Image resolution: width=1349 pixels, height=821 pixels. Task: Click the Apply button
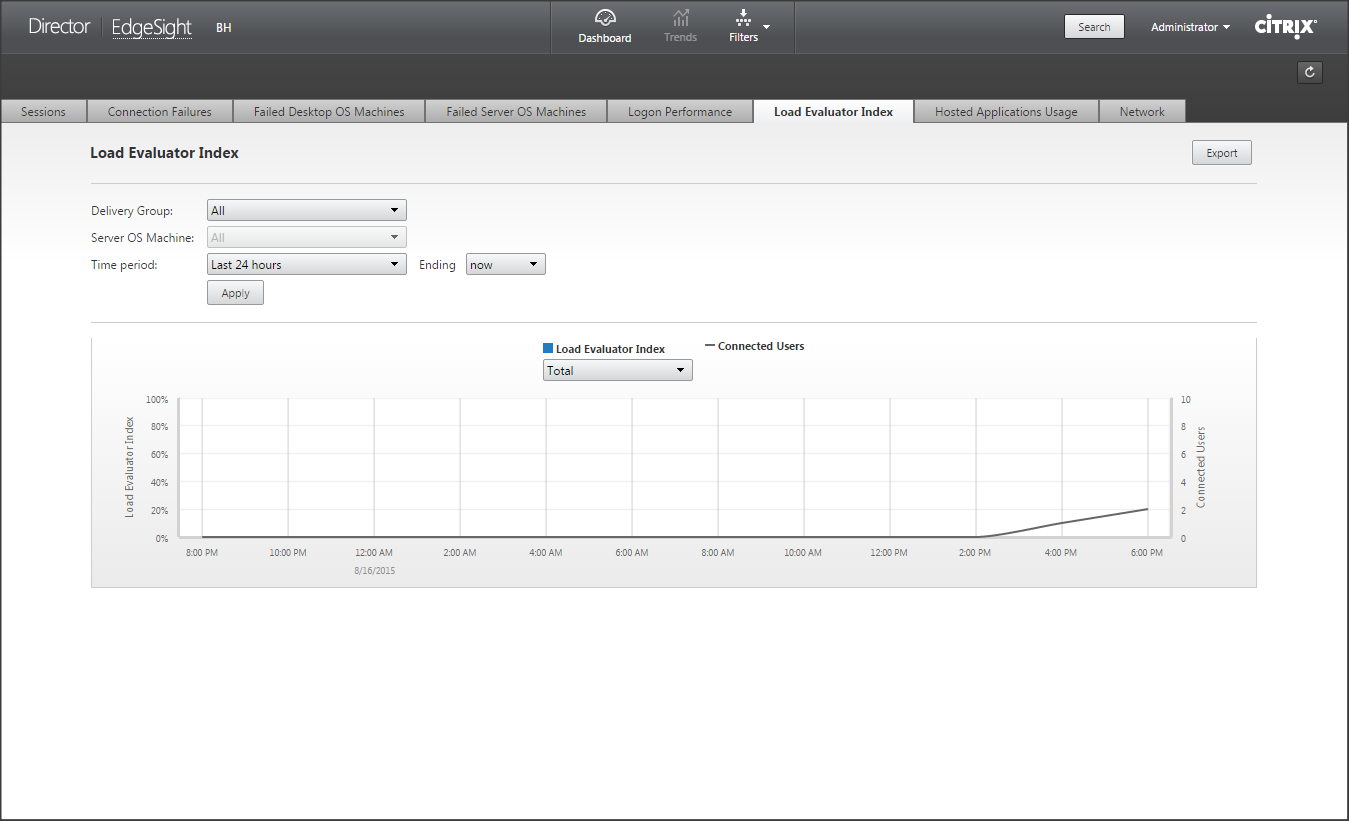tap(235, 293)
